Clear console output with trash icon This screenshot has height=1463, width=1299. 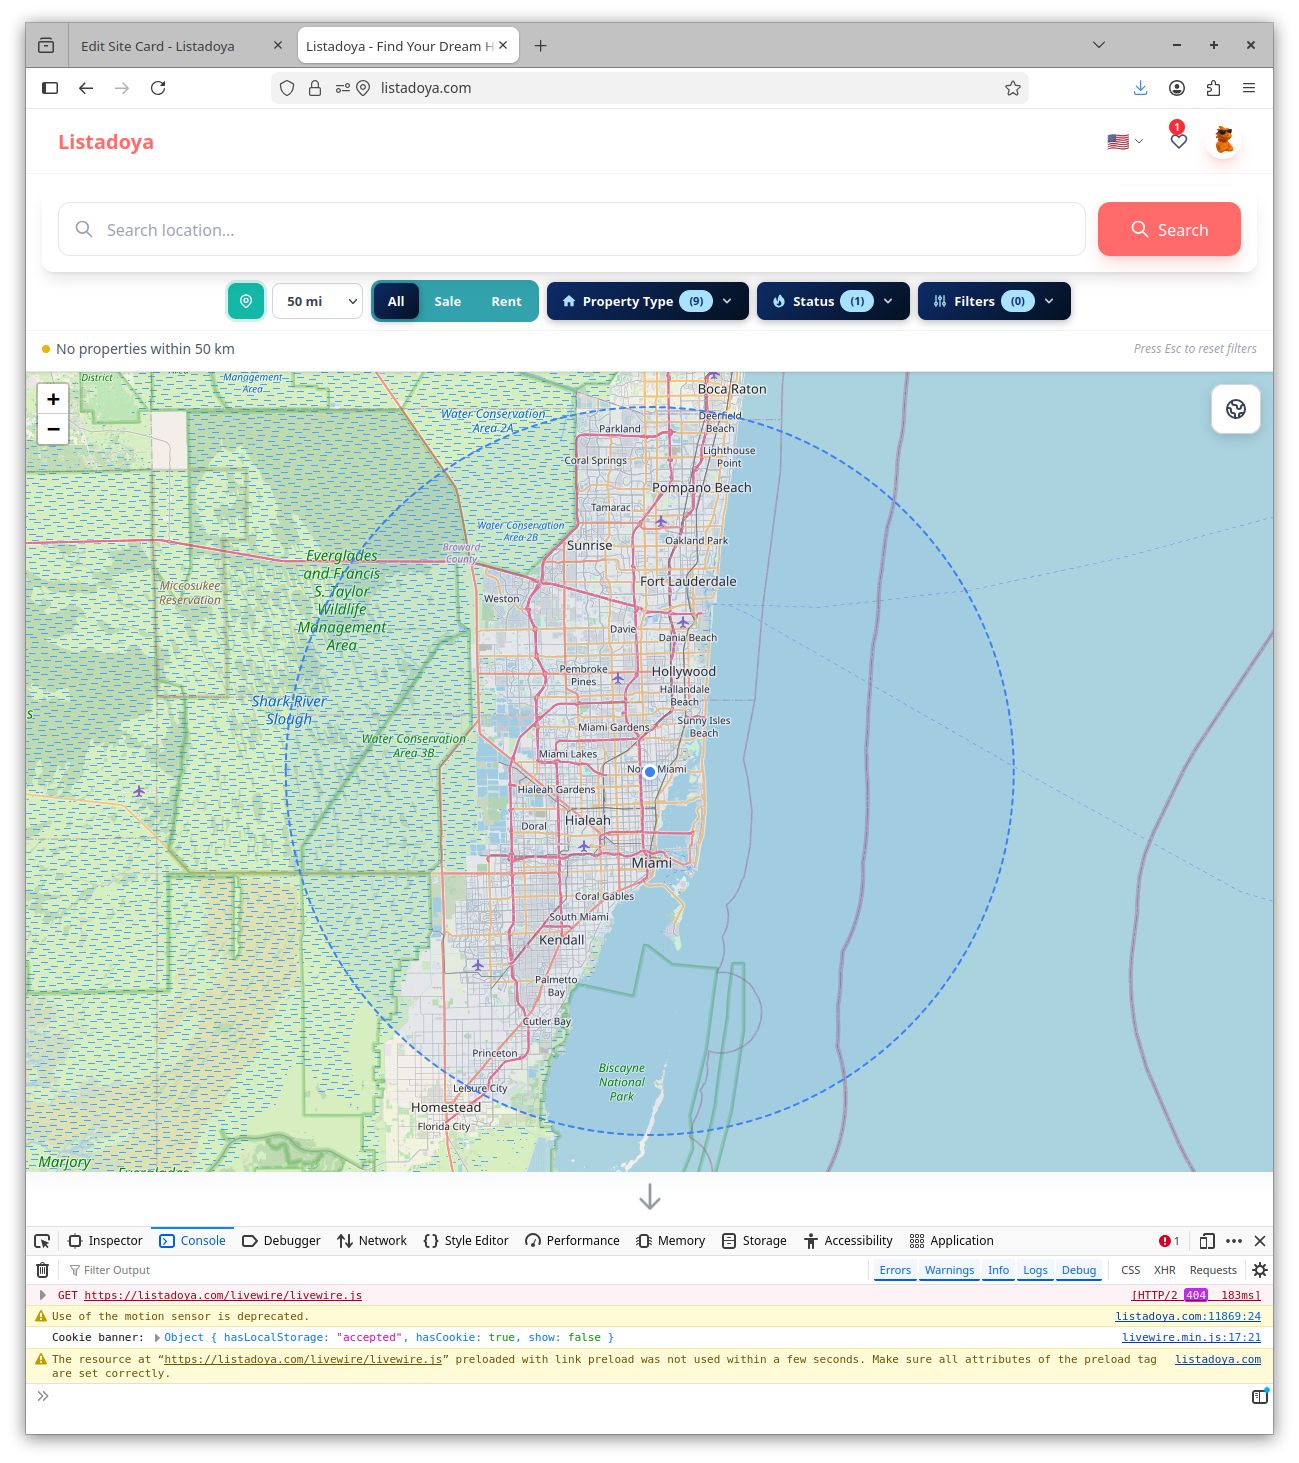coord(42,1270)
